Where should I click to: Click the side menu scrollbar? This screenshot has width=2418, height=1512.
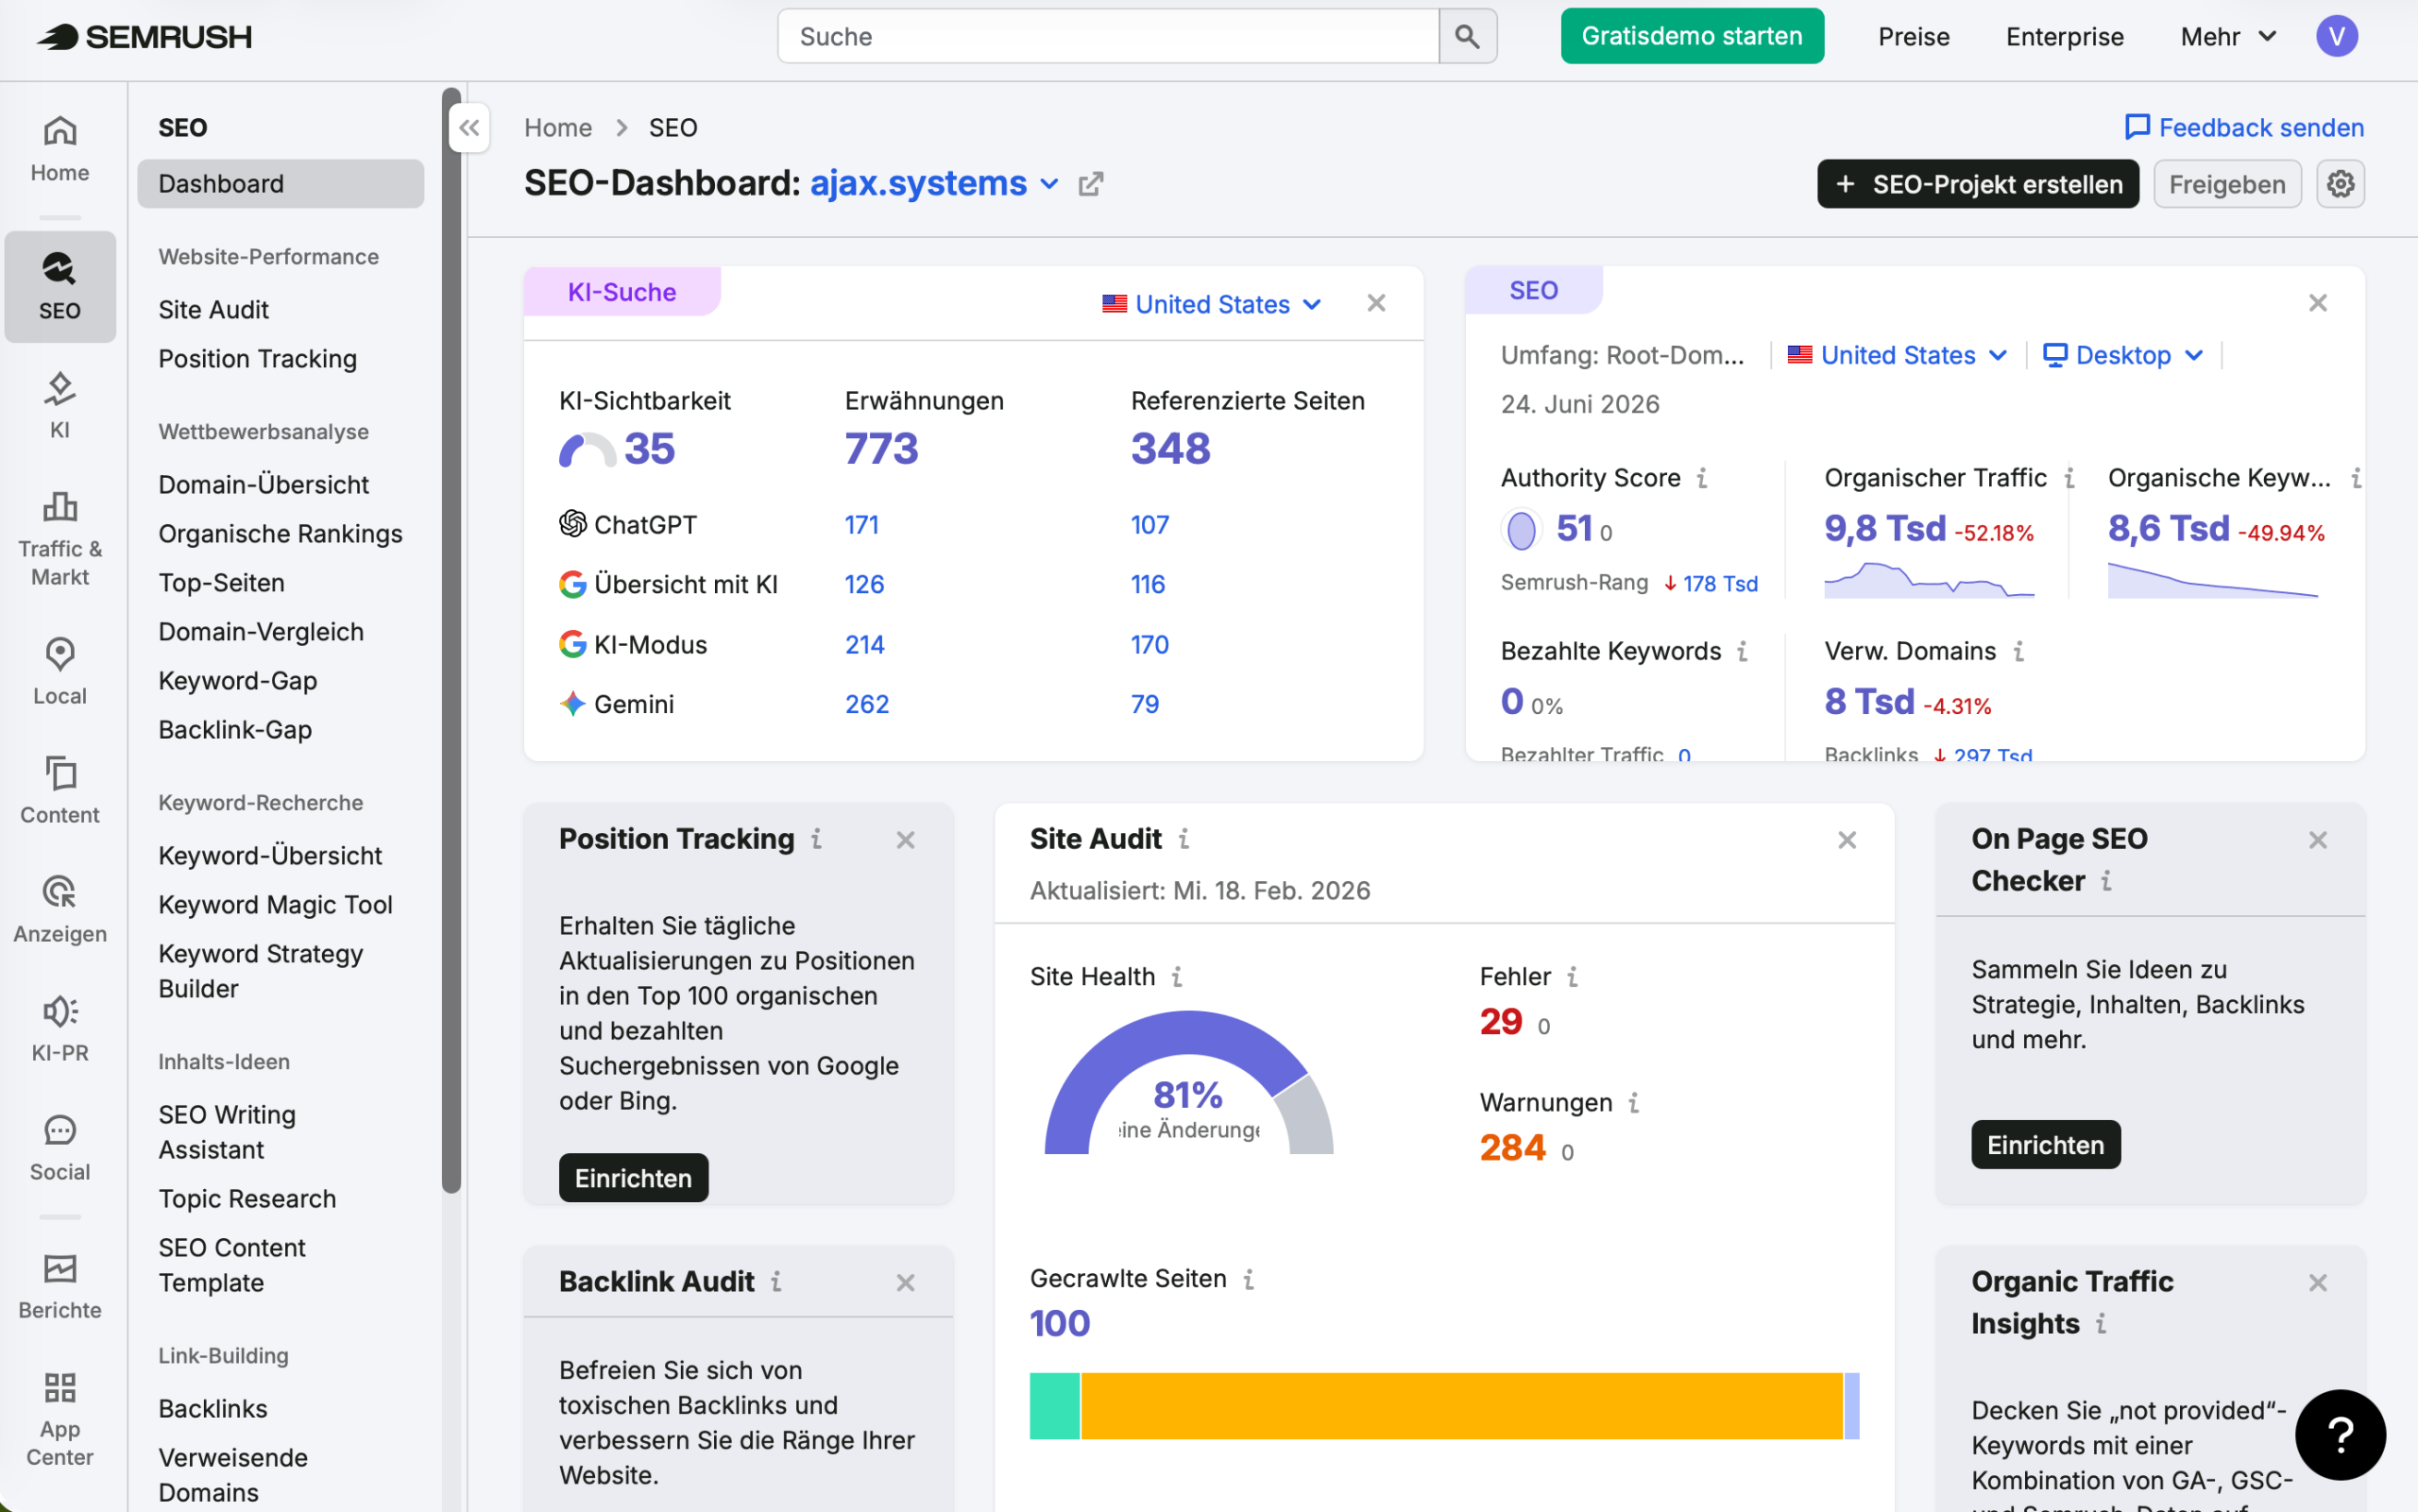pos(452,640)
